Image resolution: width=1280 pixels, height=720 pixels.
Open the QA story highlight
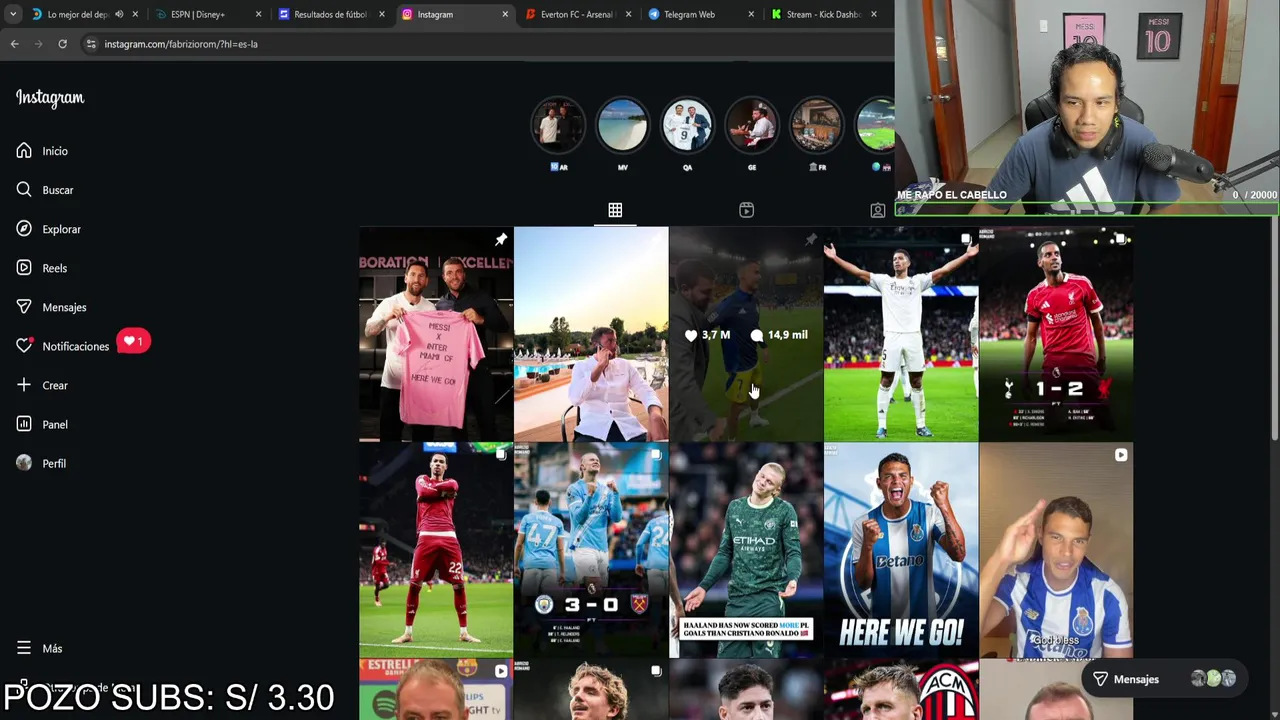(x=687, y=125)
